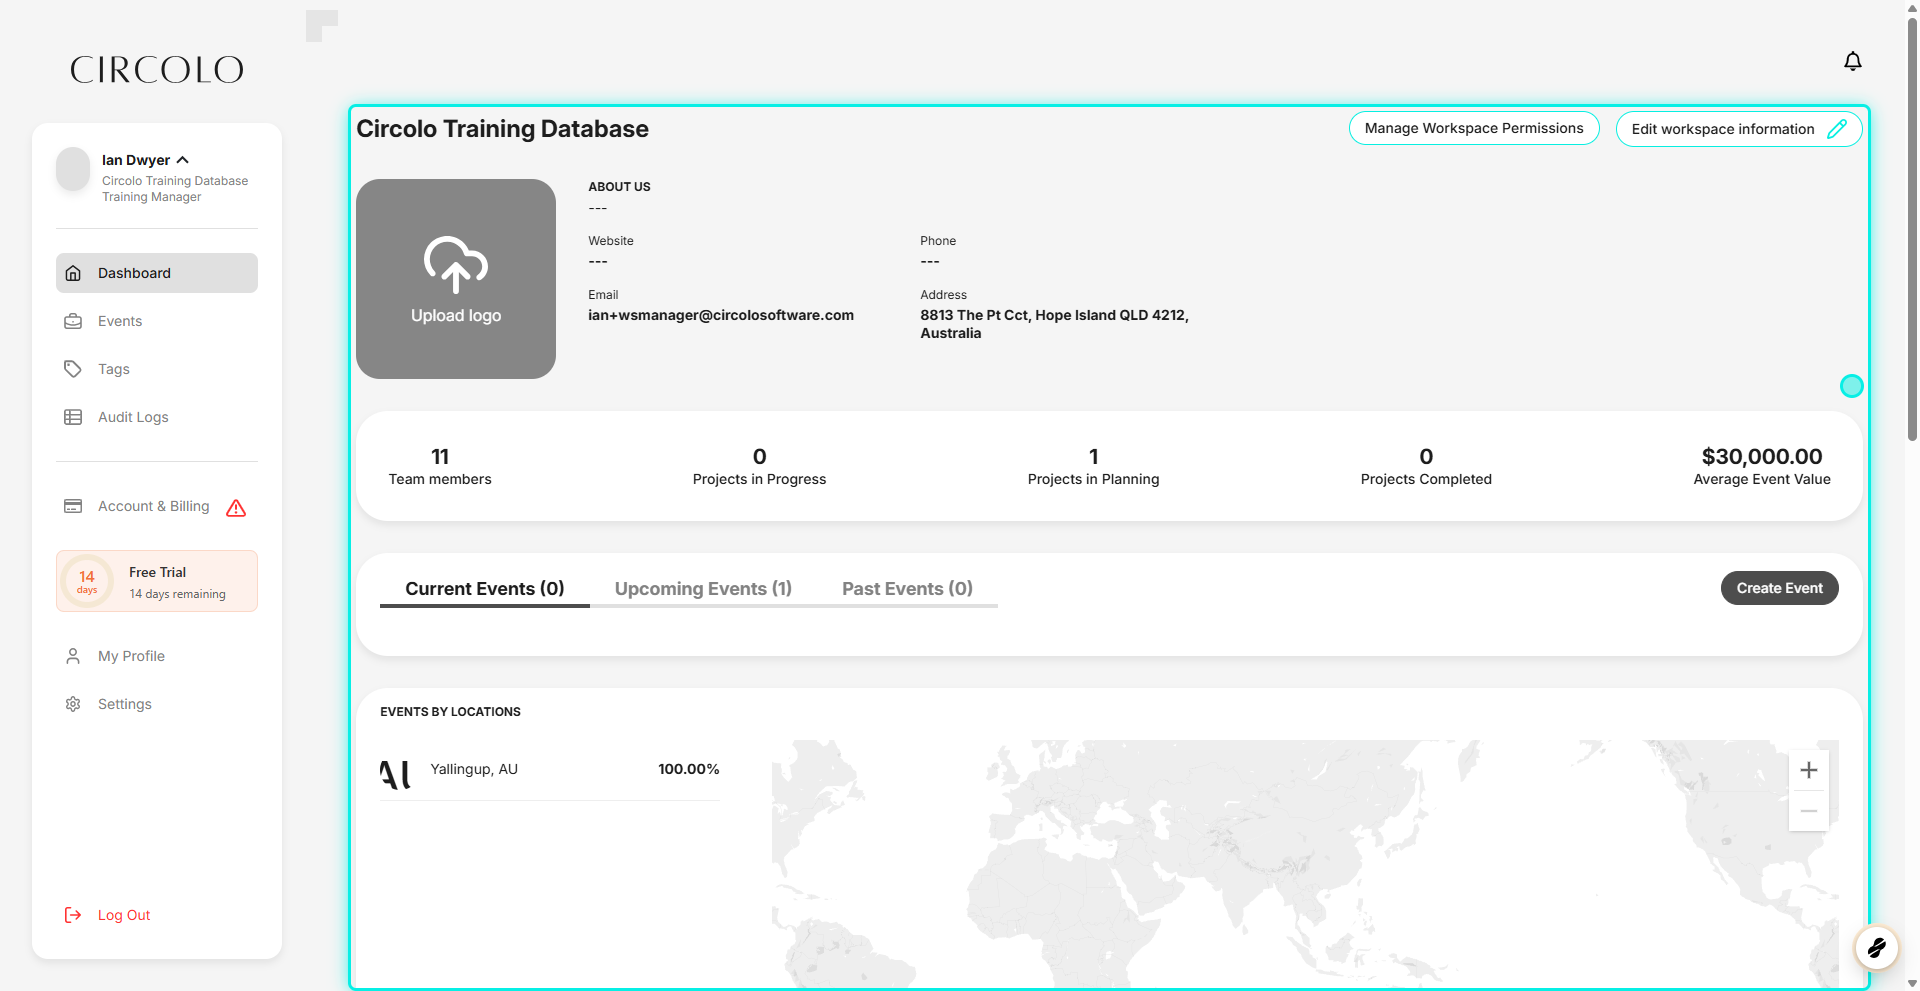The width and height of the screenshot is (1920, 991).
Task: Click the Log Out arrow icon
Action: (73, 915)
